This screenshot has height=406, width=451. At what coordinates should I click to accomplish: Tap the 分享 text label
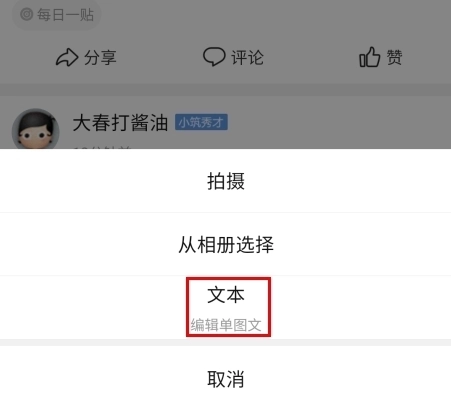[x=100, y=57]
